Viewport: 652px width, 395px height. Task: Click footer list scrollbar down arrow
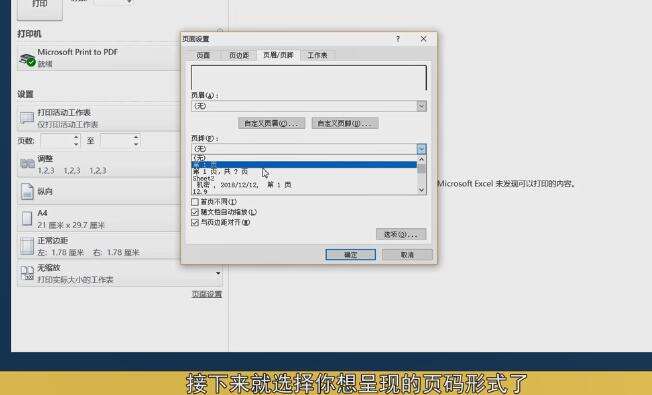click(x=421, y=190)
